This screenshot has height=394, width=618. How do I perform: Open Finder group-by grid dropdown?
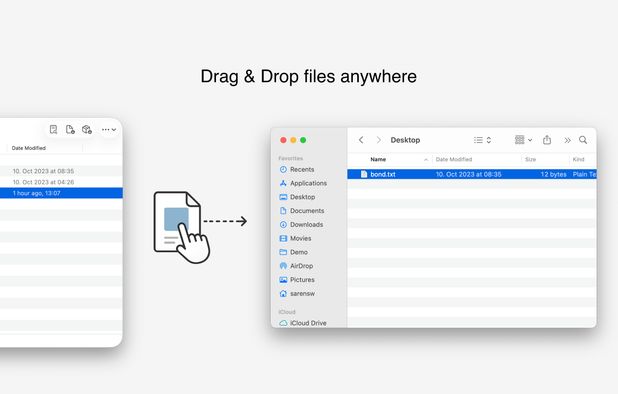523,140
